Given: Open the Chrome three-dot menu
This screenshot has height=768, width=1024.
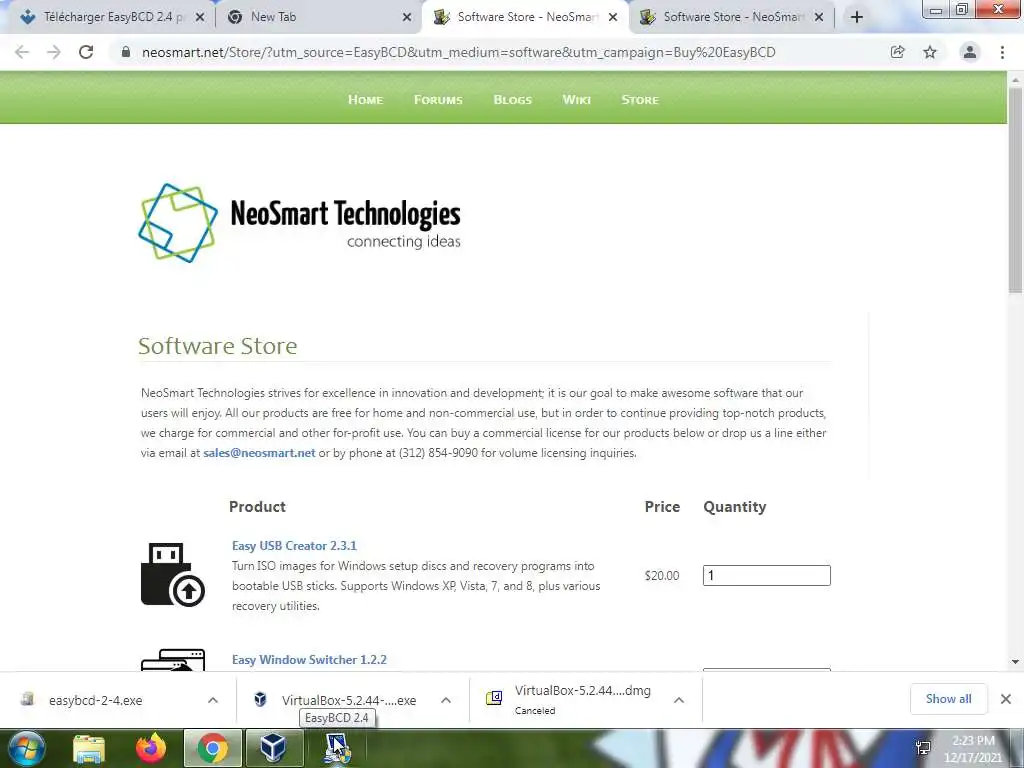Looking at the screenshot, I should tap(1002, 52).
